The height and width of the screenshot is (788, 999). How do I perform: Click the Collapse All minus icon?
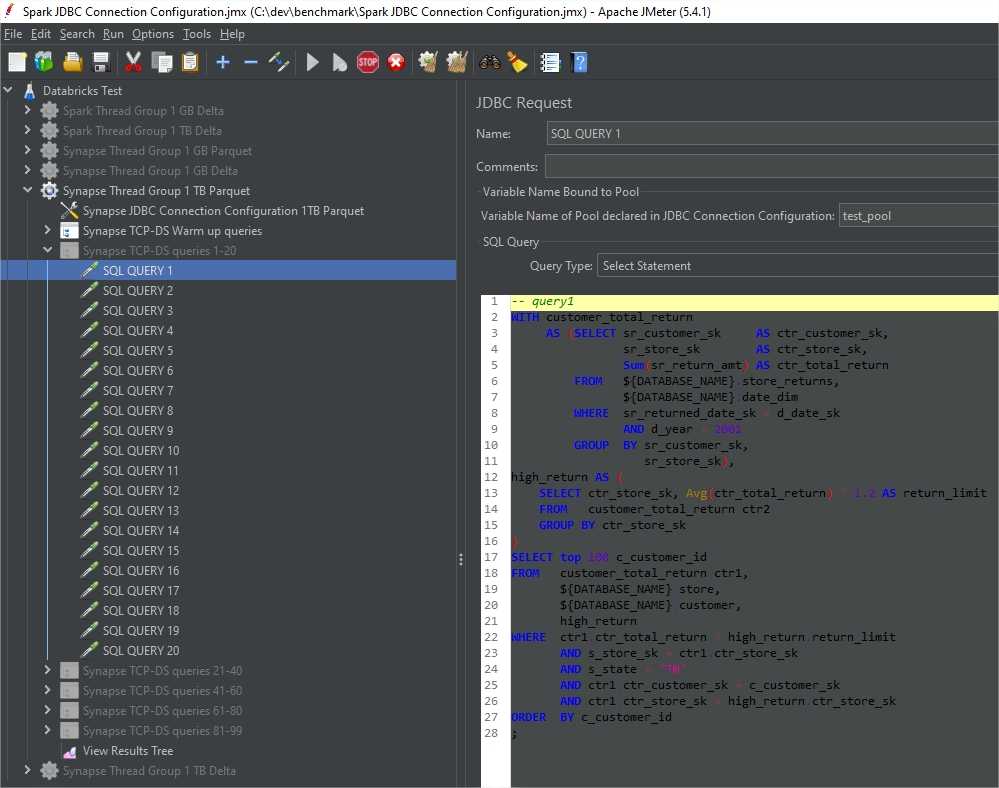click(250, 62)
